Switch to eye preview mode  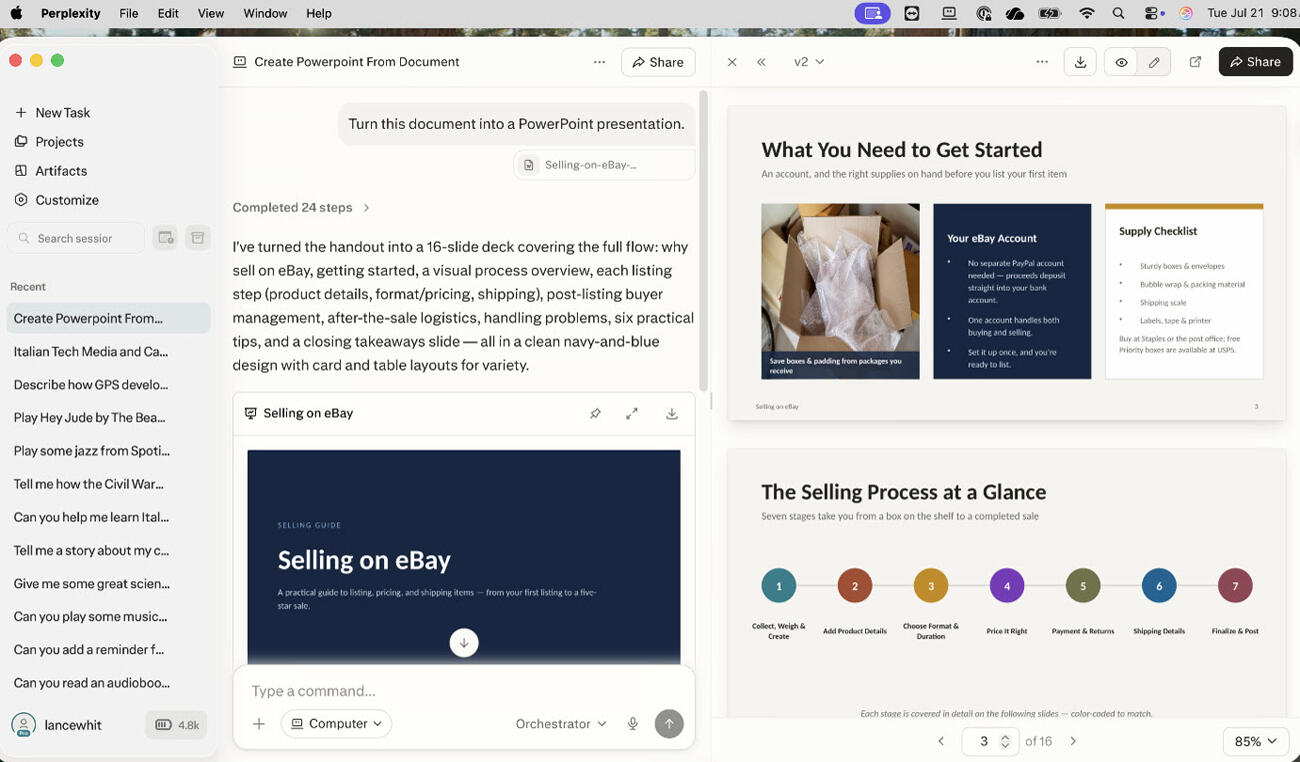[x=1121, y=62]
